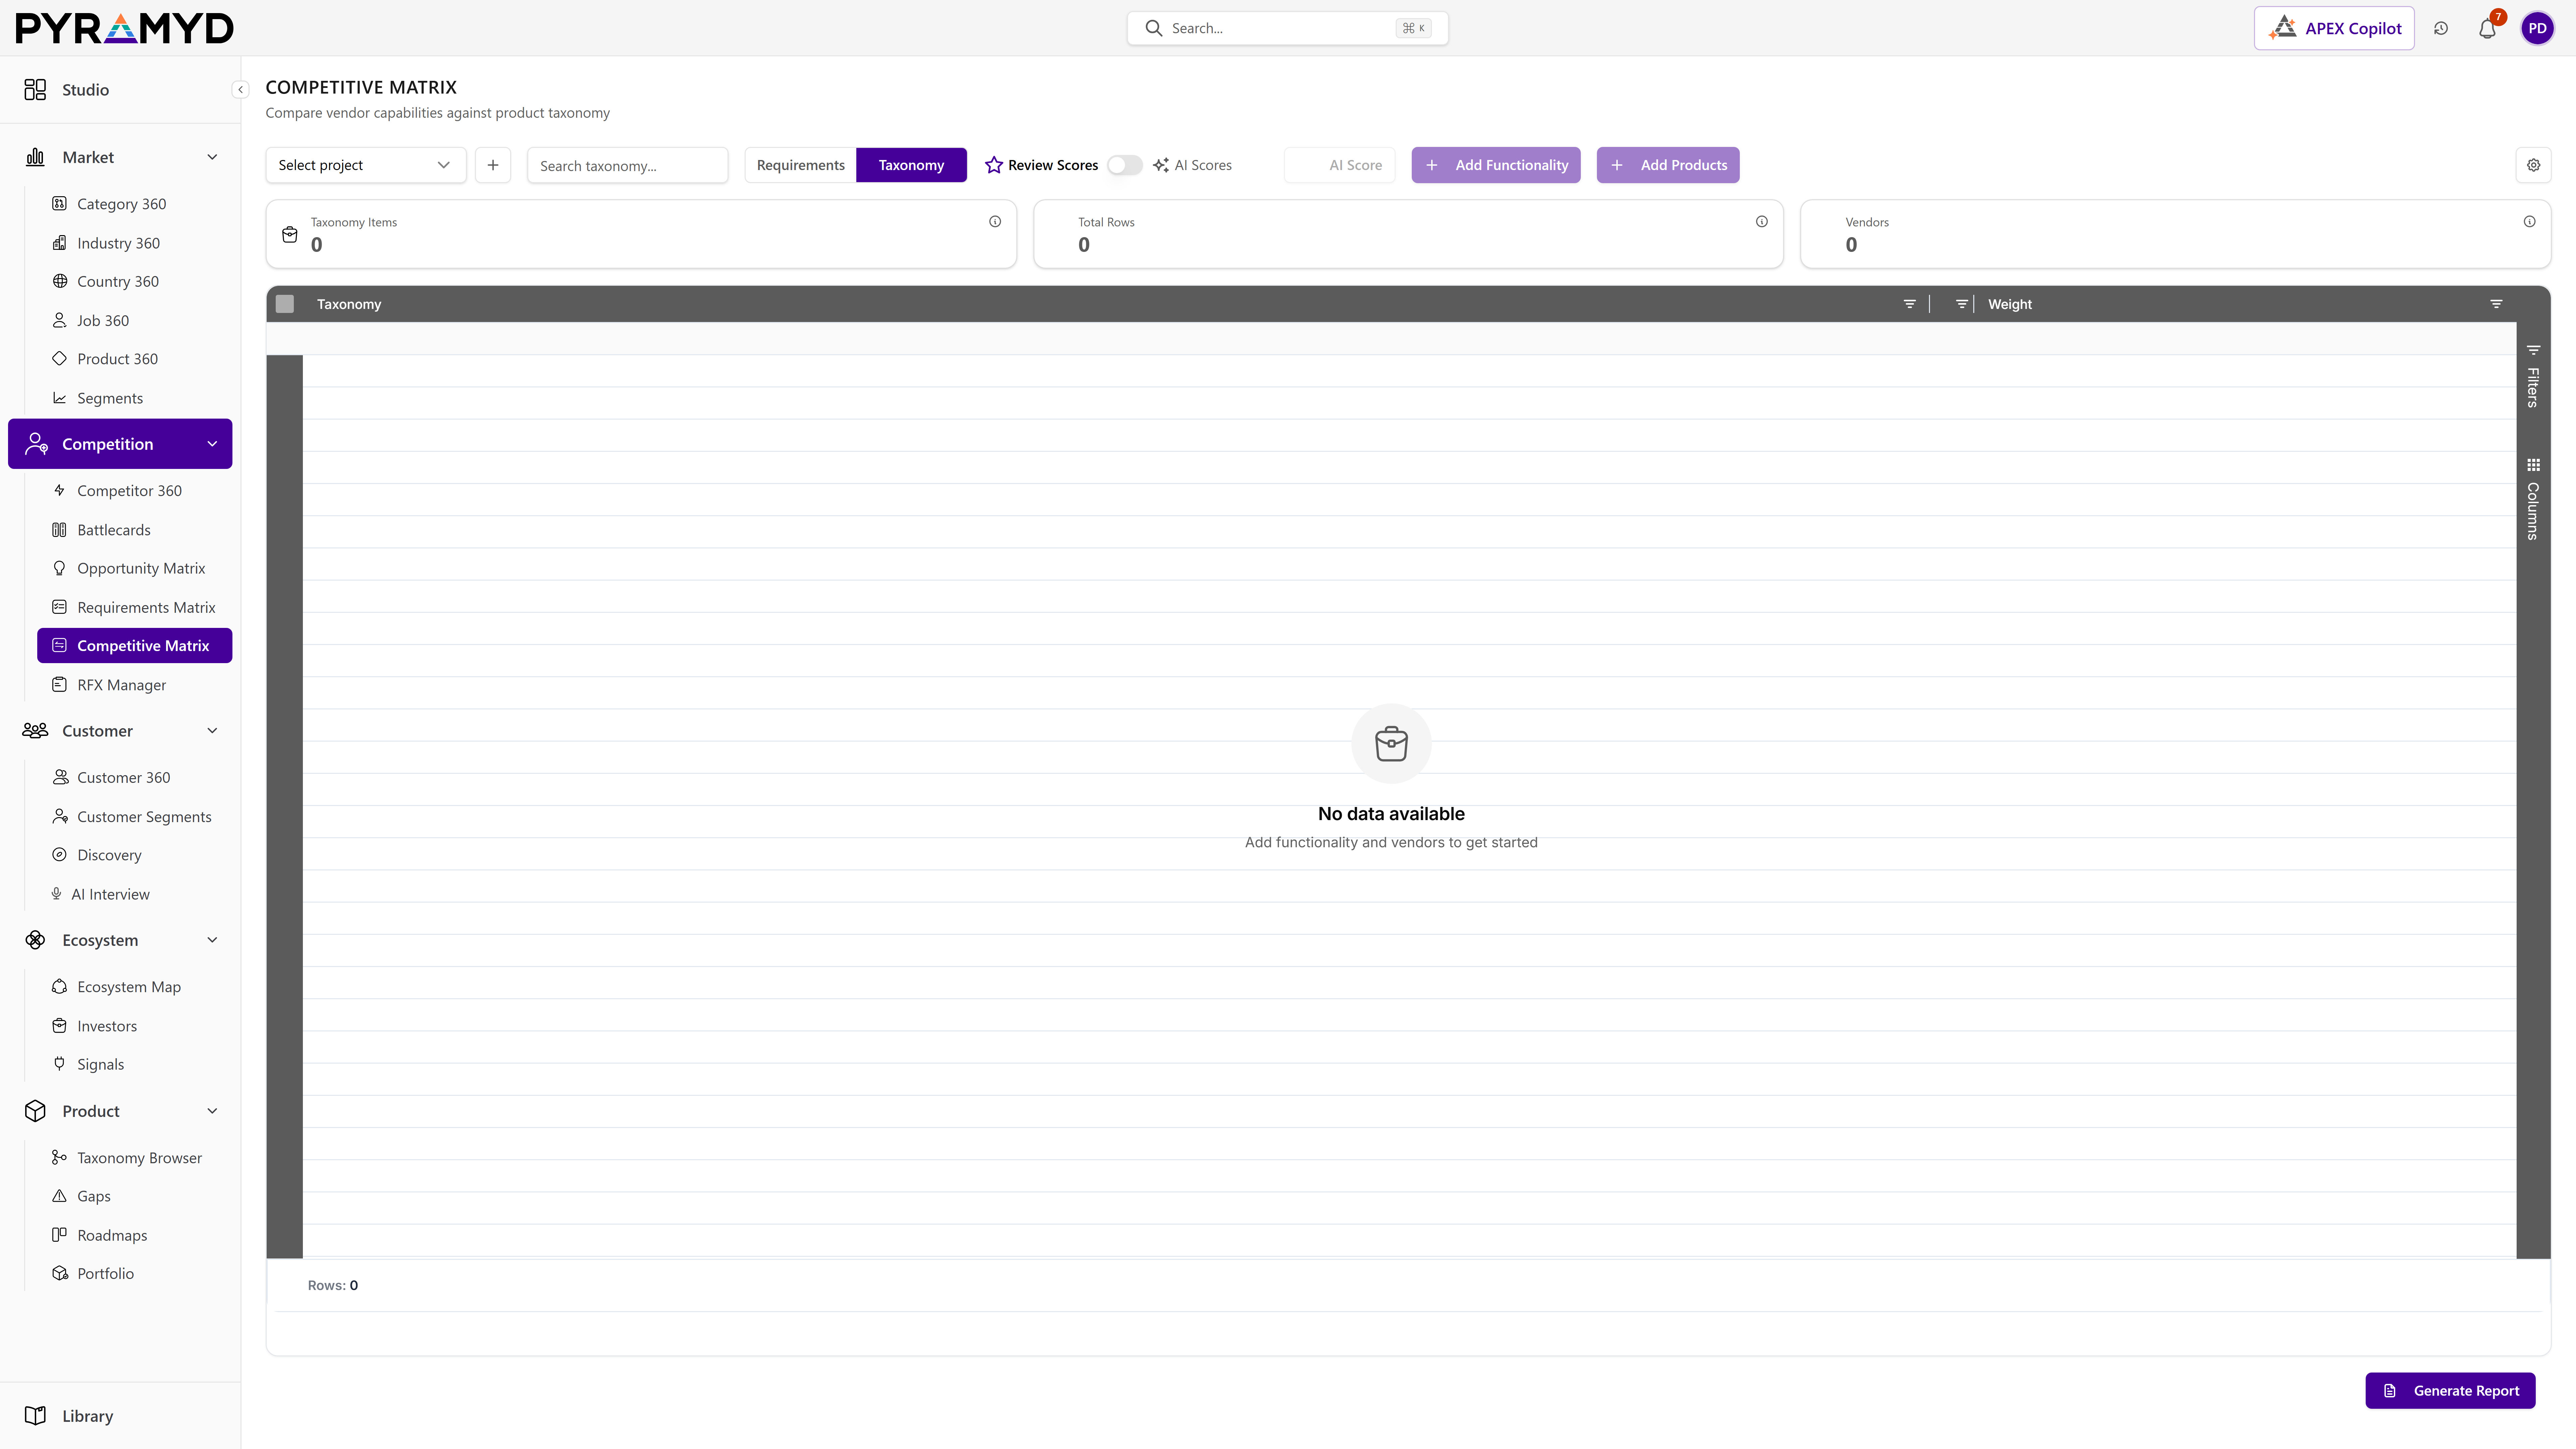This screenshot has width=2576, height=1449.
Task: Open Investors page
Action: (x=107, y=1026)
